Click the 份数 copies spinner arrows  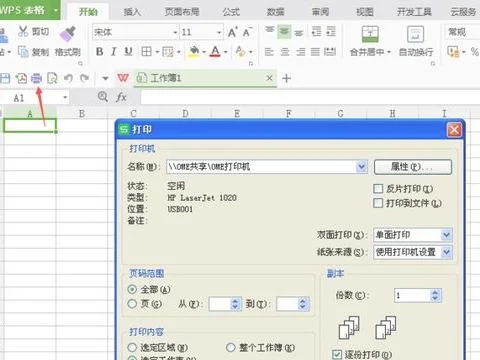[435, 295]
